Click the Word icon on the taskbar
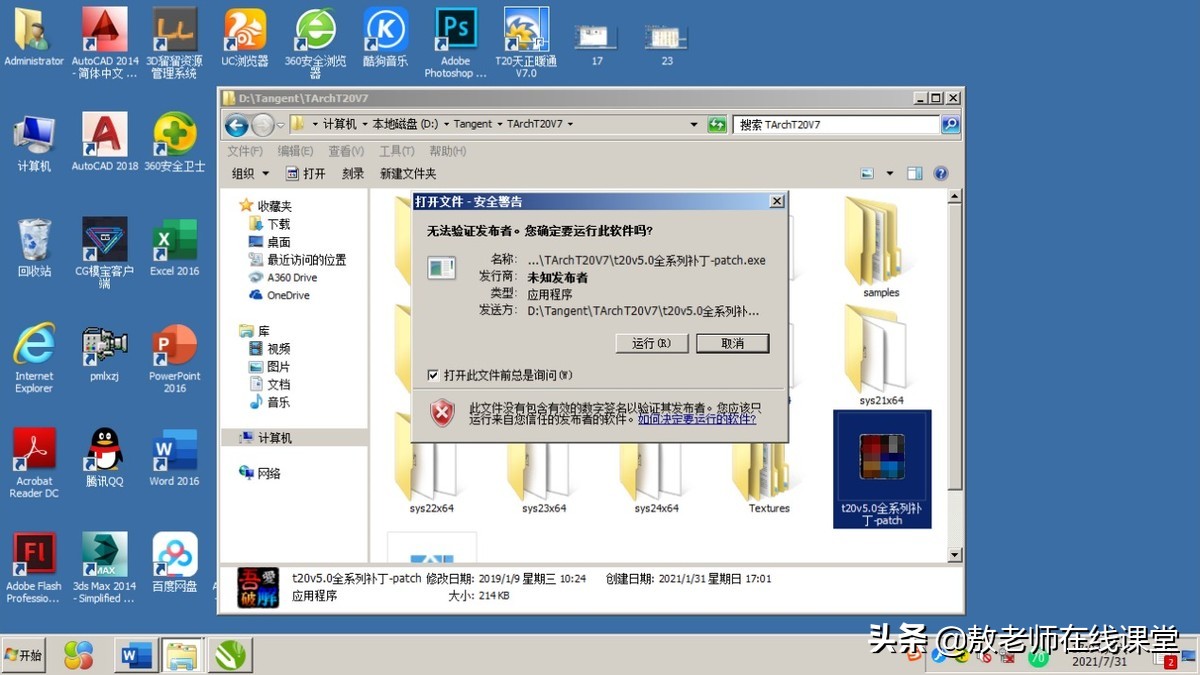The image size is (1200, 675). click(x=135, y=656)
